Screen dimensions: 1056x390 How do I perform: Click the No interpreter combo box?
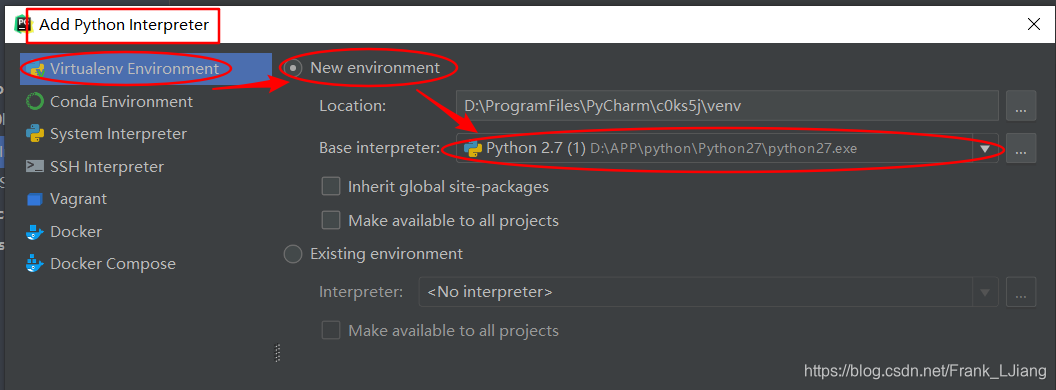pos(708,292)
